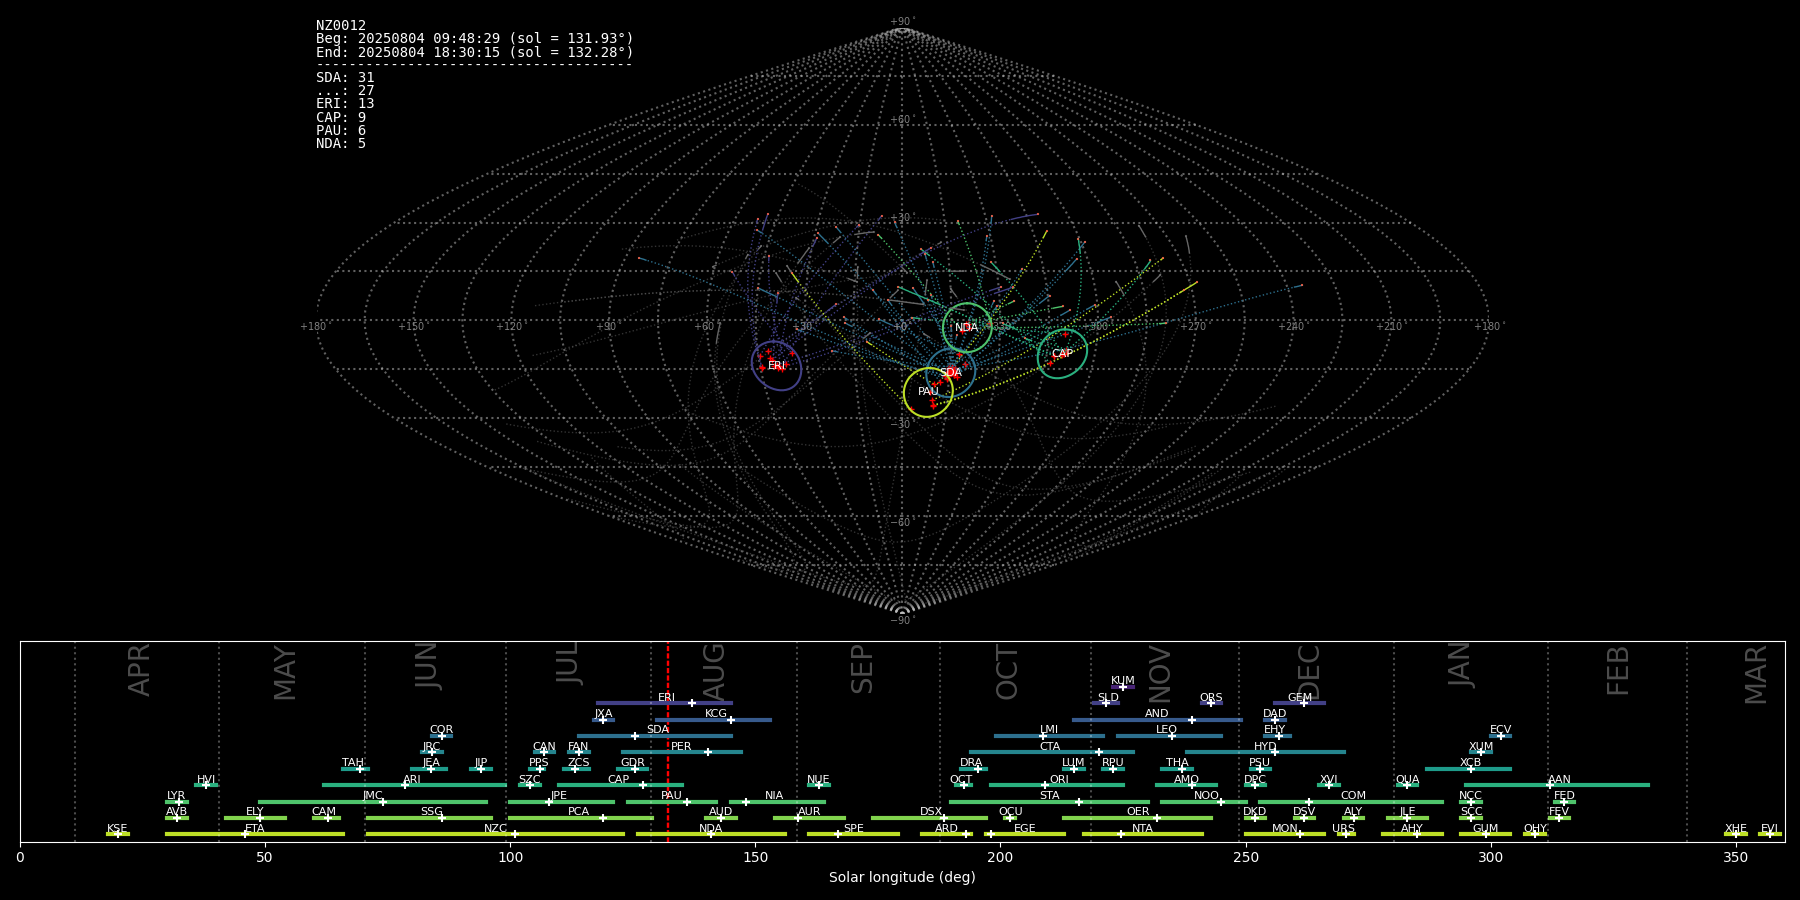Click the 'ERI: 13' count in legend
1800x900 pixels.
click(345, 104)
